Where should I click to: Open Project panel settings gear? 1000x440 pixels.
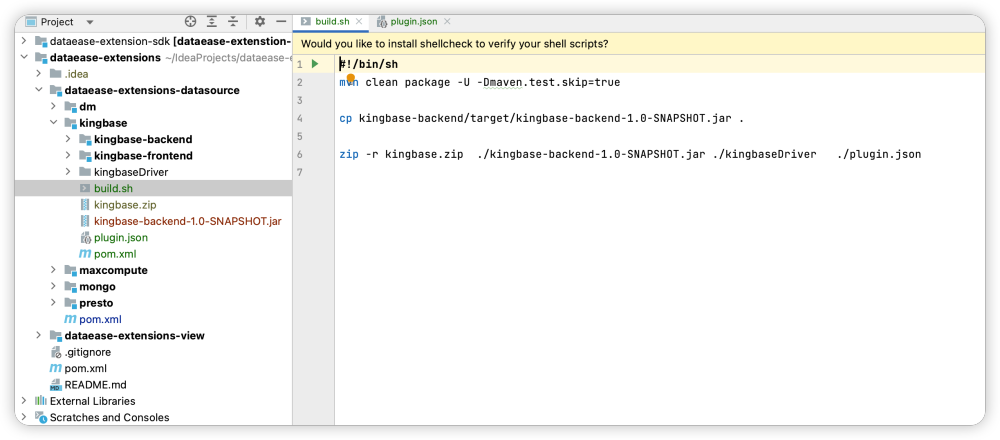(260, 22)
